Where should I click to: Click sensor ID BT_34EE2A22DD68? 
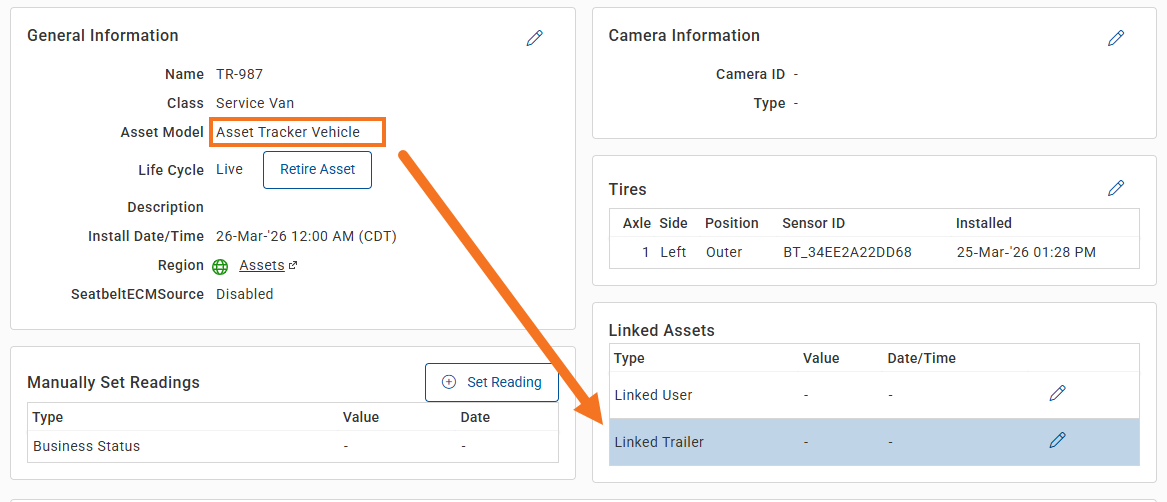847,252
